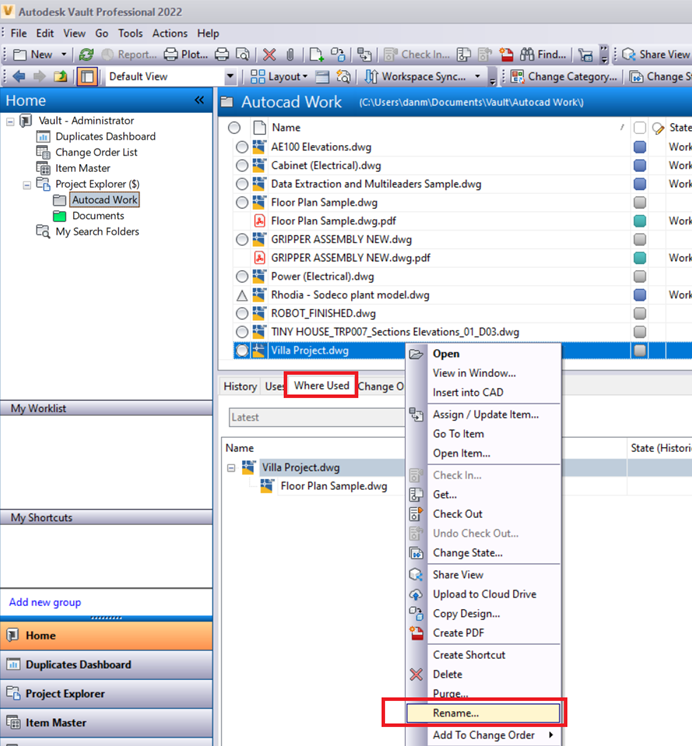Collapse the Project Explorer ($) node
This screenshot has width=692, height=746.
[27, 185]
